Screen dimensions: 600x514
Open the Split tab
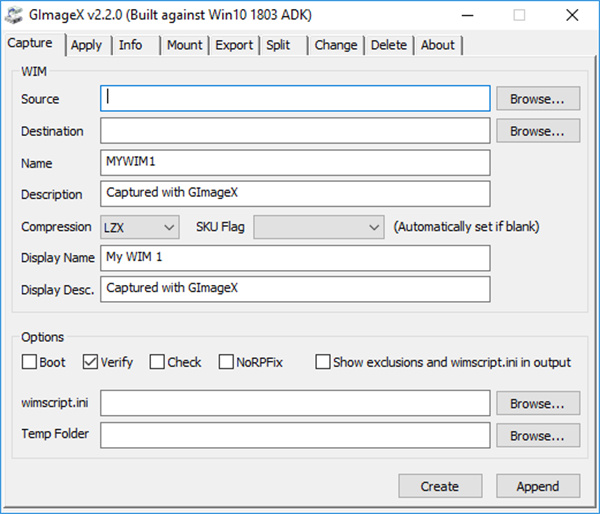[278, 45]
